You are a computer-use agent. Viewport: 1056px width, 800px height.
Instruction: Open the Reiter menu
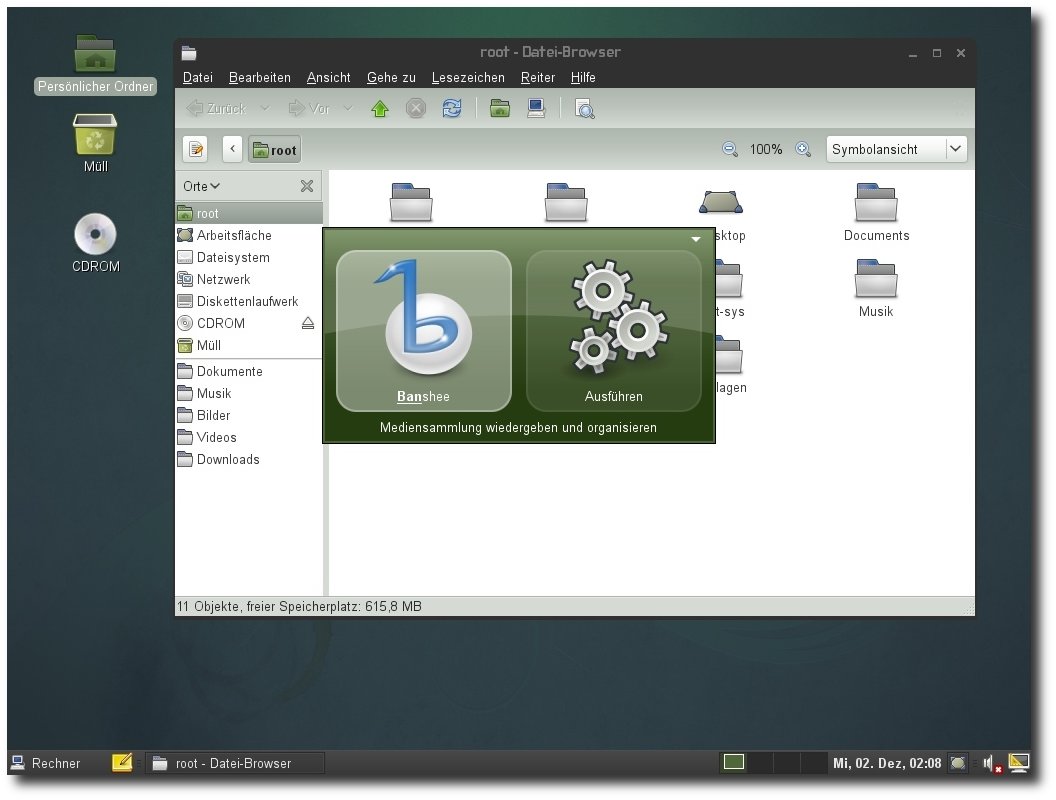pos(537,77)
